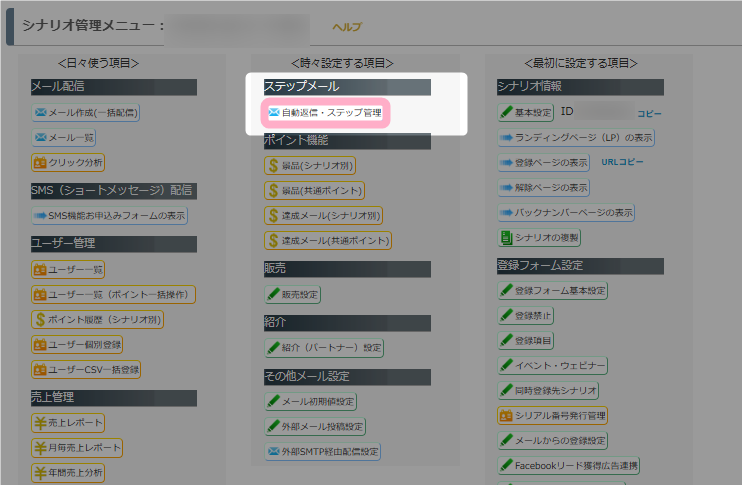
Task: Click the envelope icon on 自動返信・ステップ管理
Action: tap(273, 113)
